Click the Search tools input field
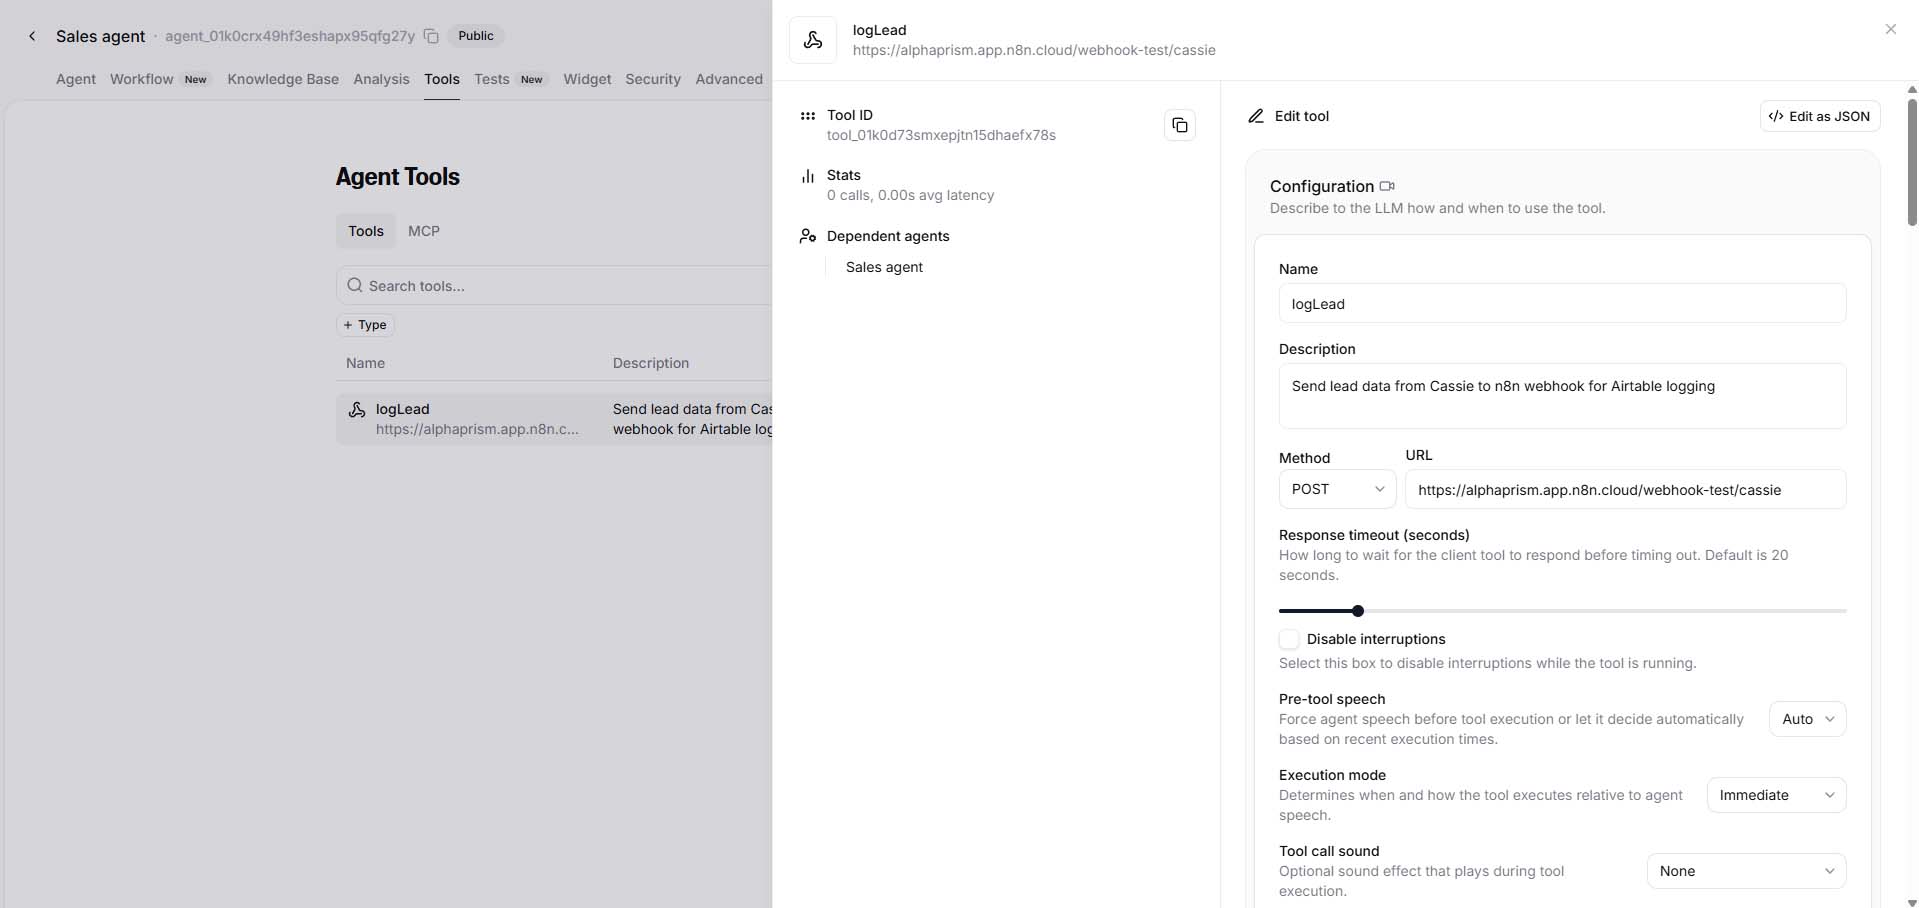Screen dimensions: 1919x908 pos(553,285)
